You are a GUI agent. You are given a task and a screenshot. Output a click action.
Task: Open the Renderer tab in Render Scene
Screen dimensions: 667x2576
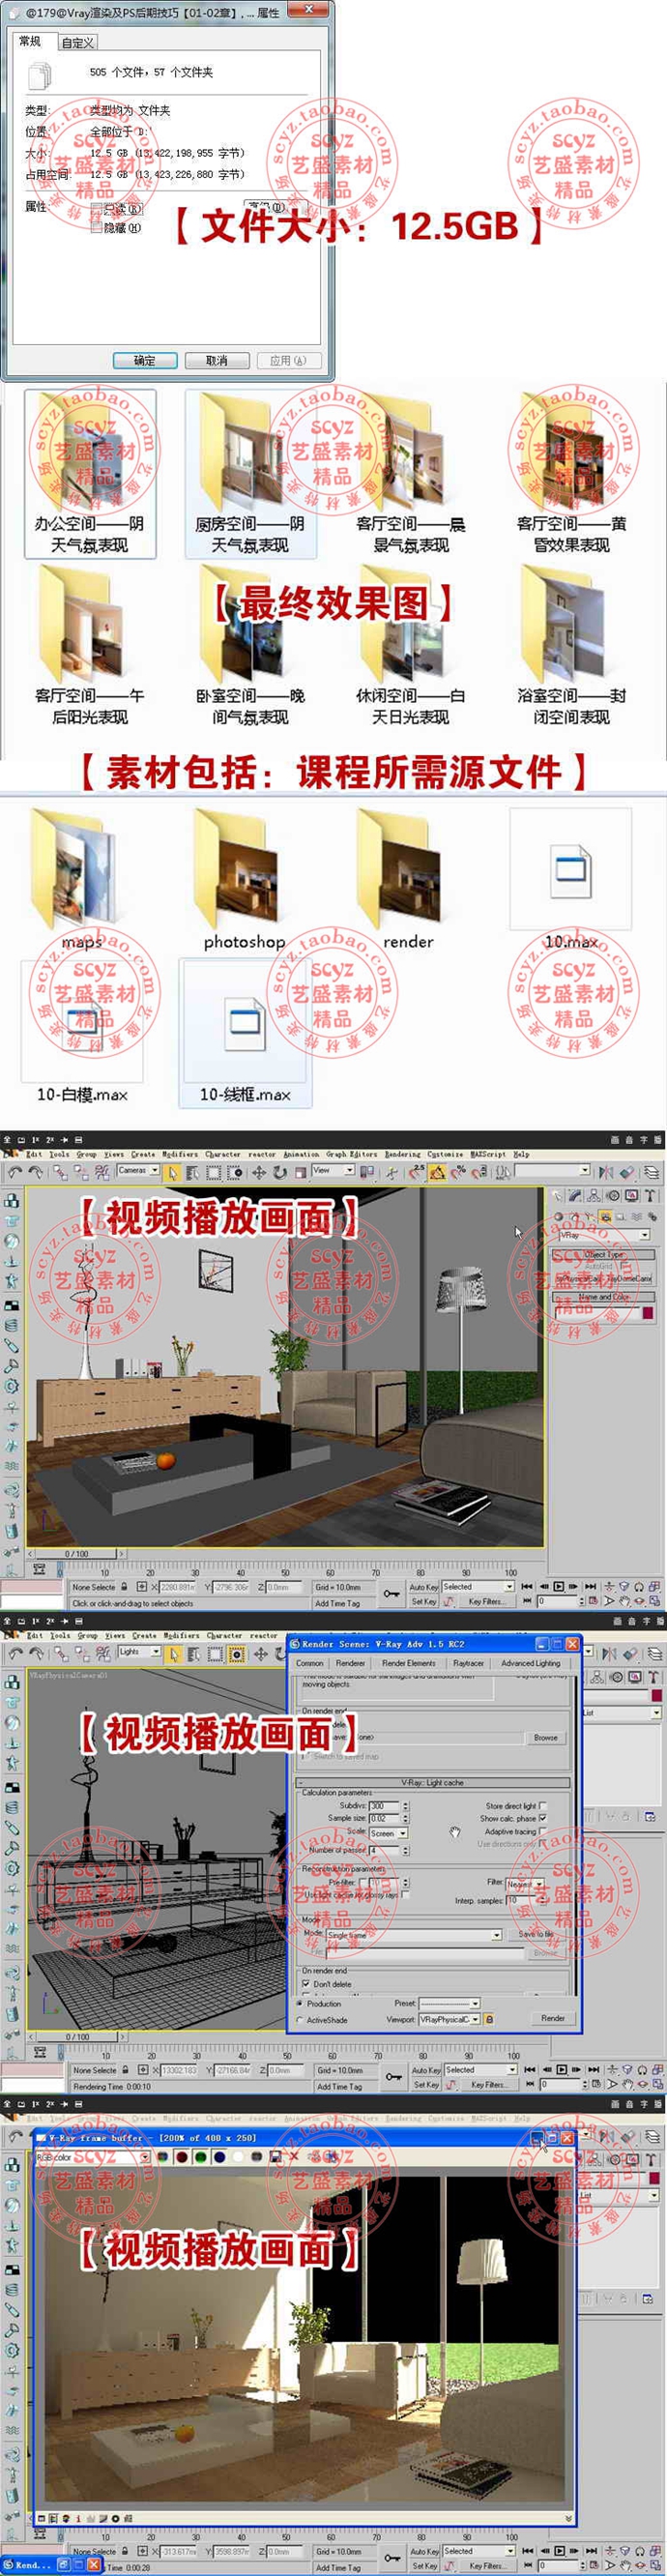pos(350,1663)
